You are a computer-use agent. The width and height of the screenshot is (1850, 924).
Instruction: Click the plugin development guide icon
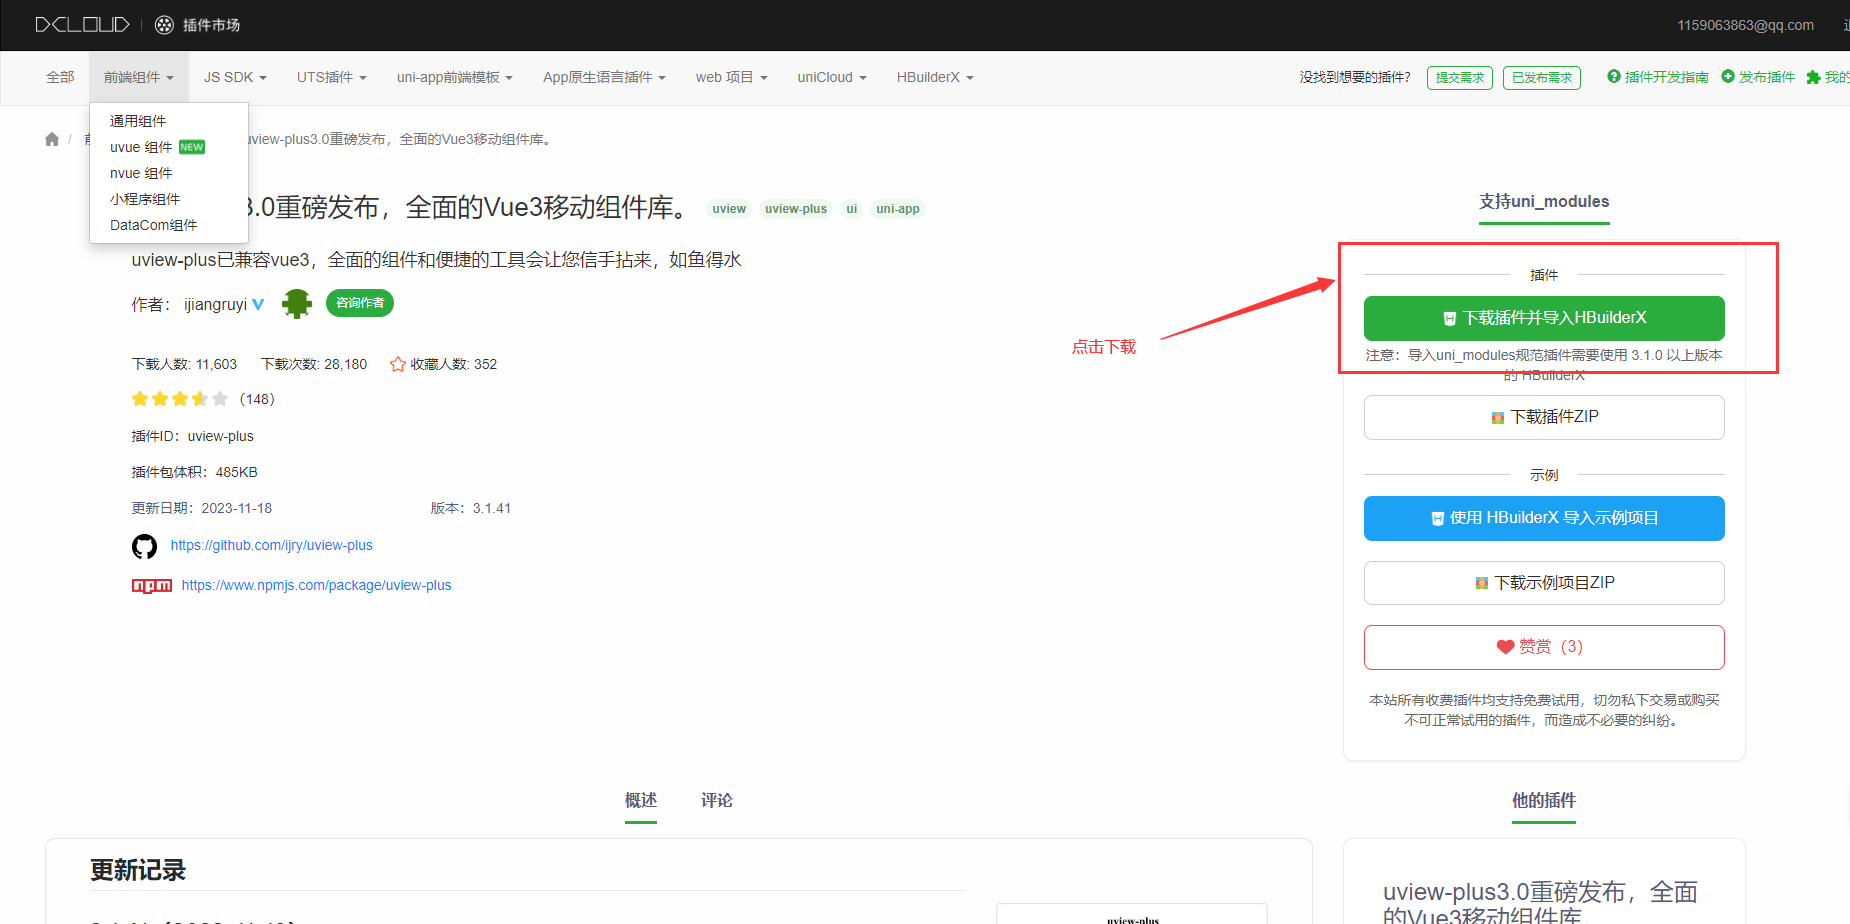point(1614,77)
